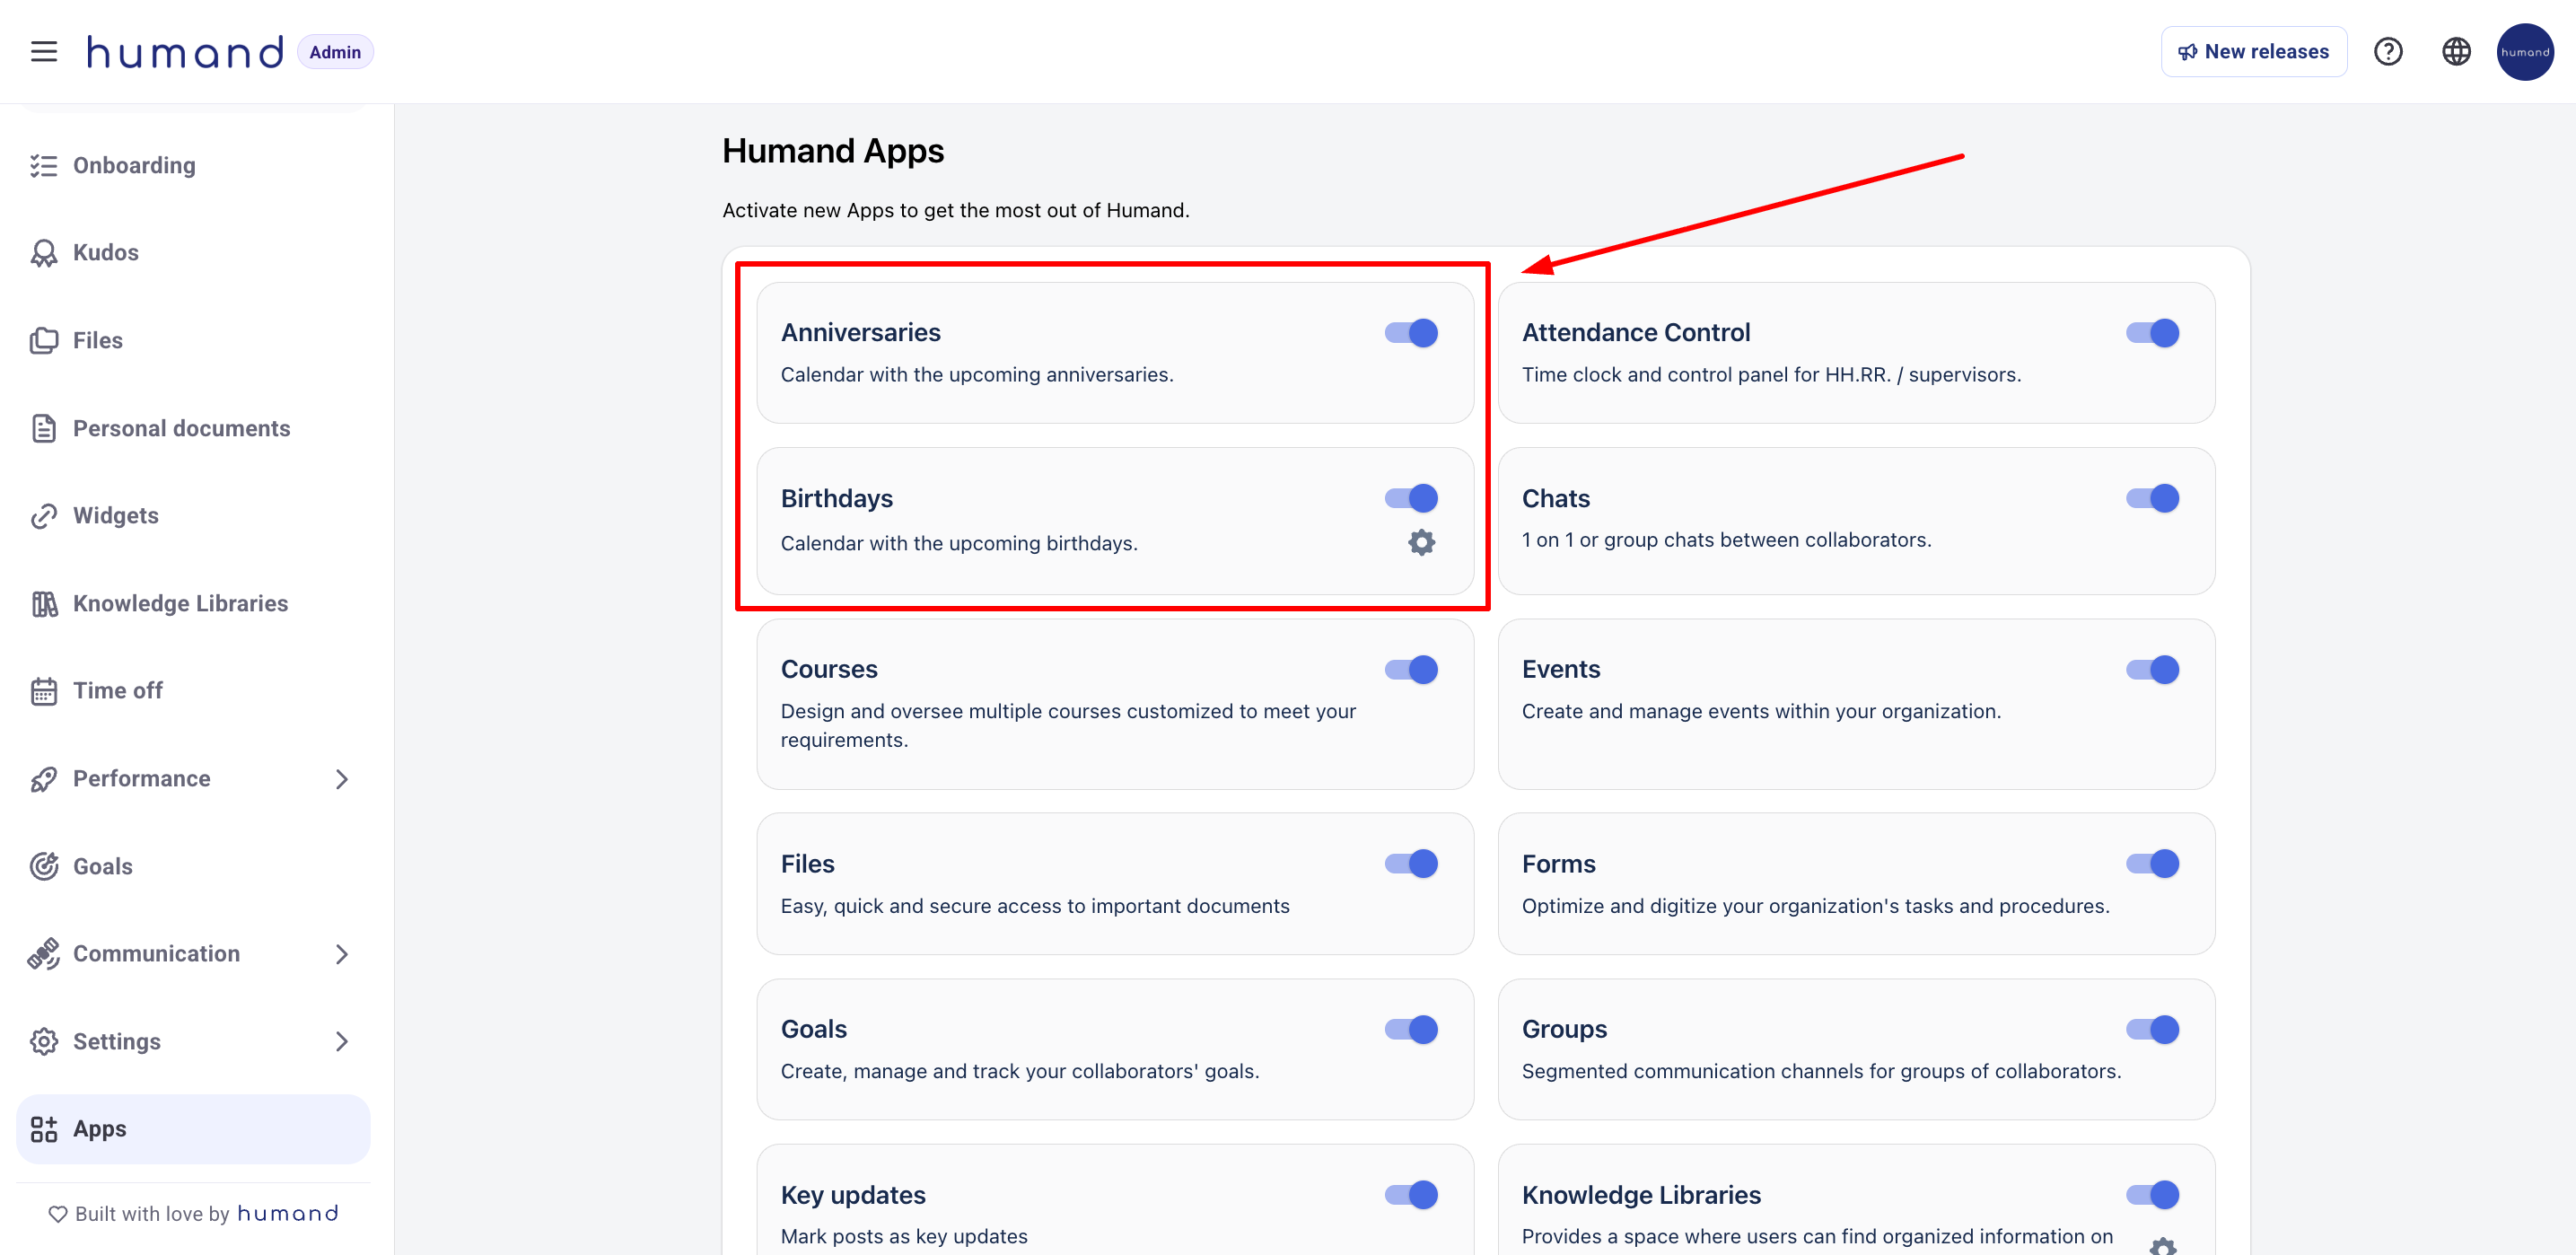Toggle the Courses app switch
Viewport: 2576px width, 1255px height.
[x=1411, y=669]
